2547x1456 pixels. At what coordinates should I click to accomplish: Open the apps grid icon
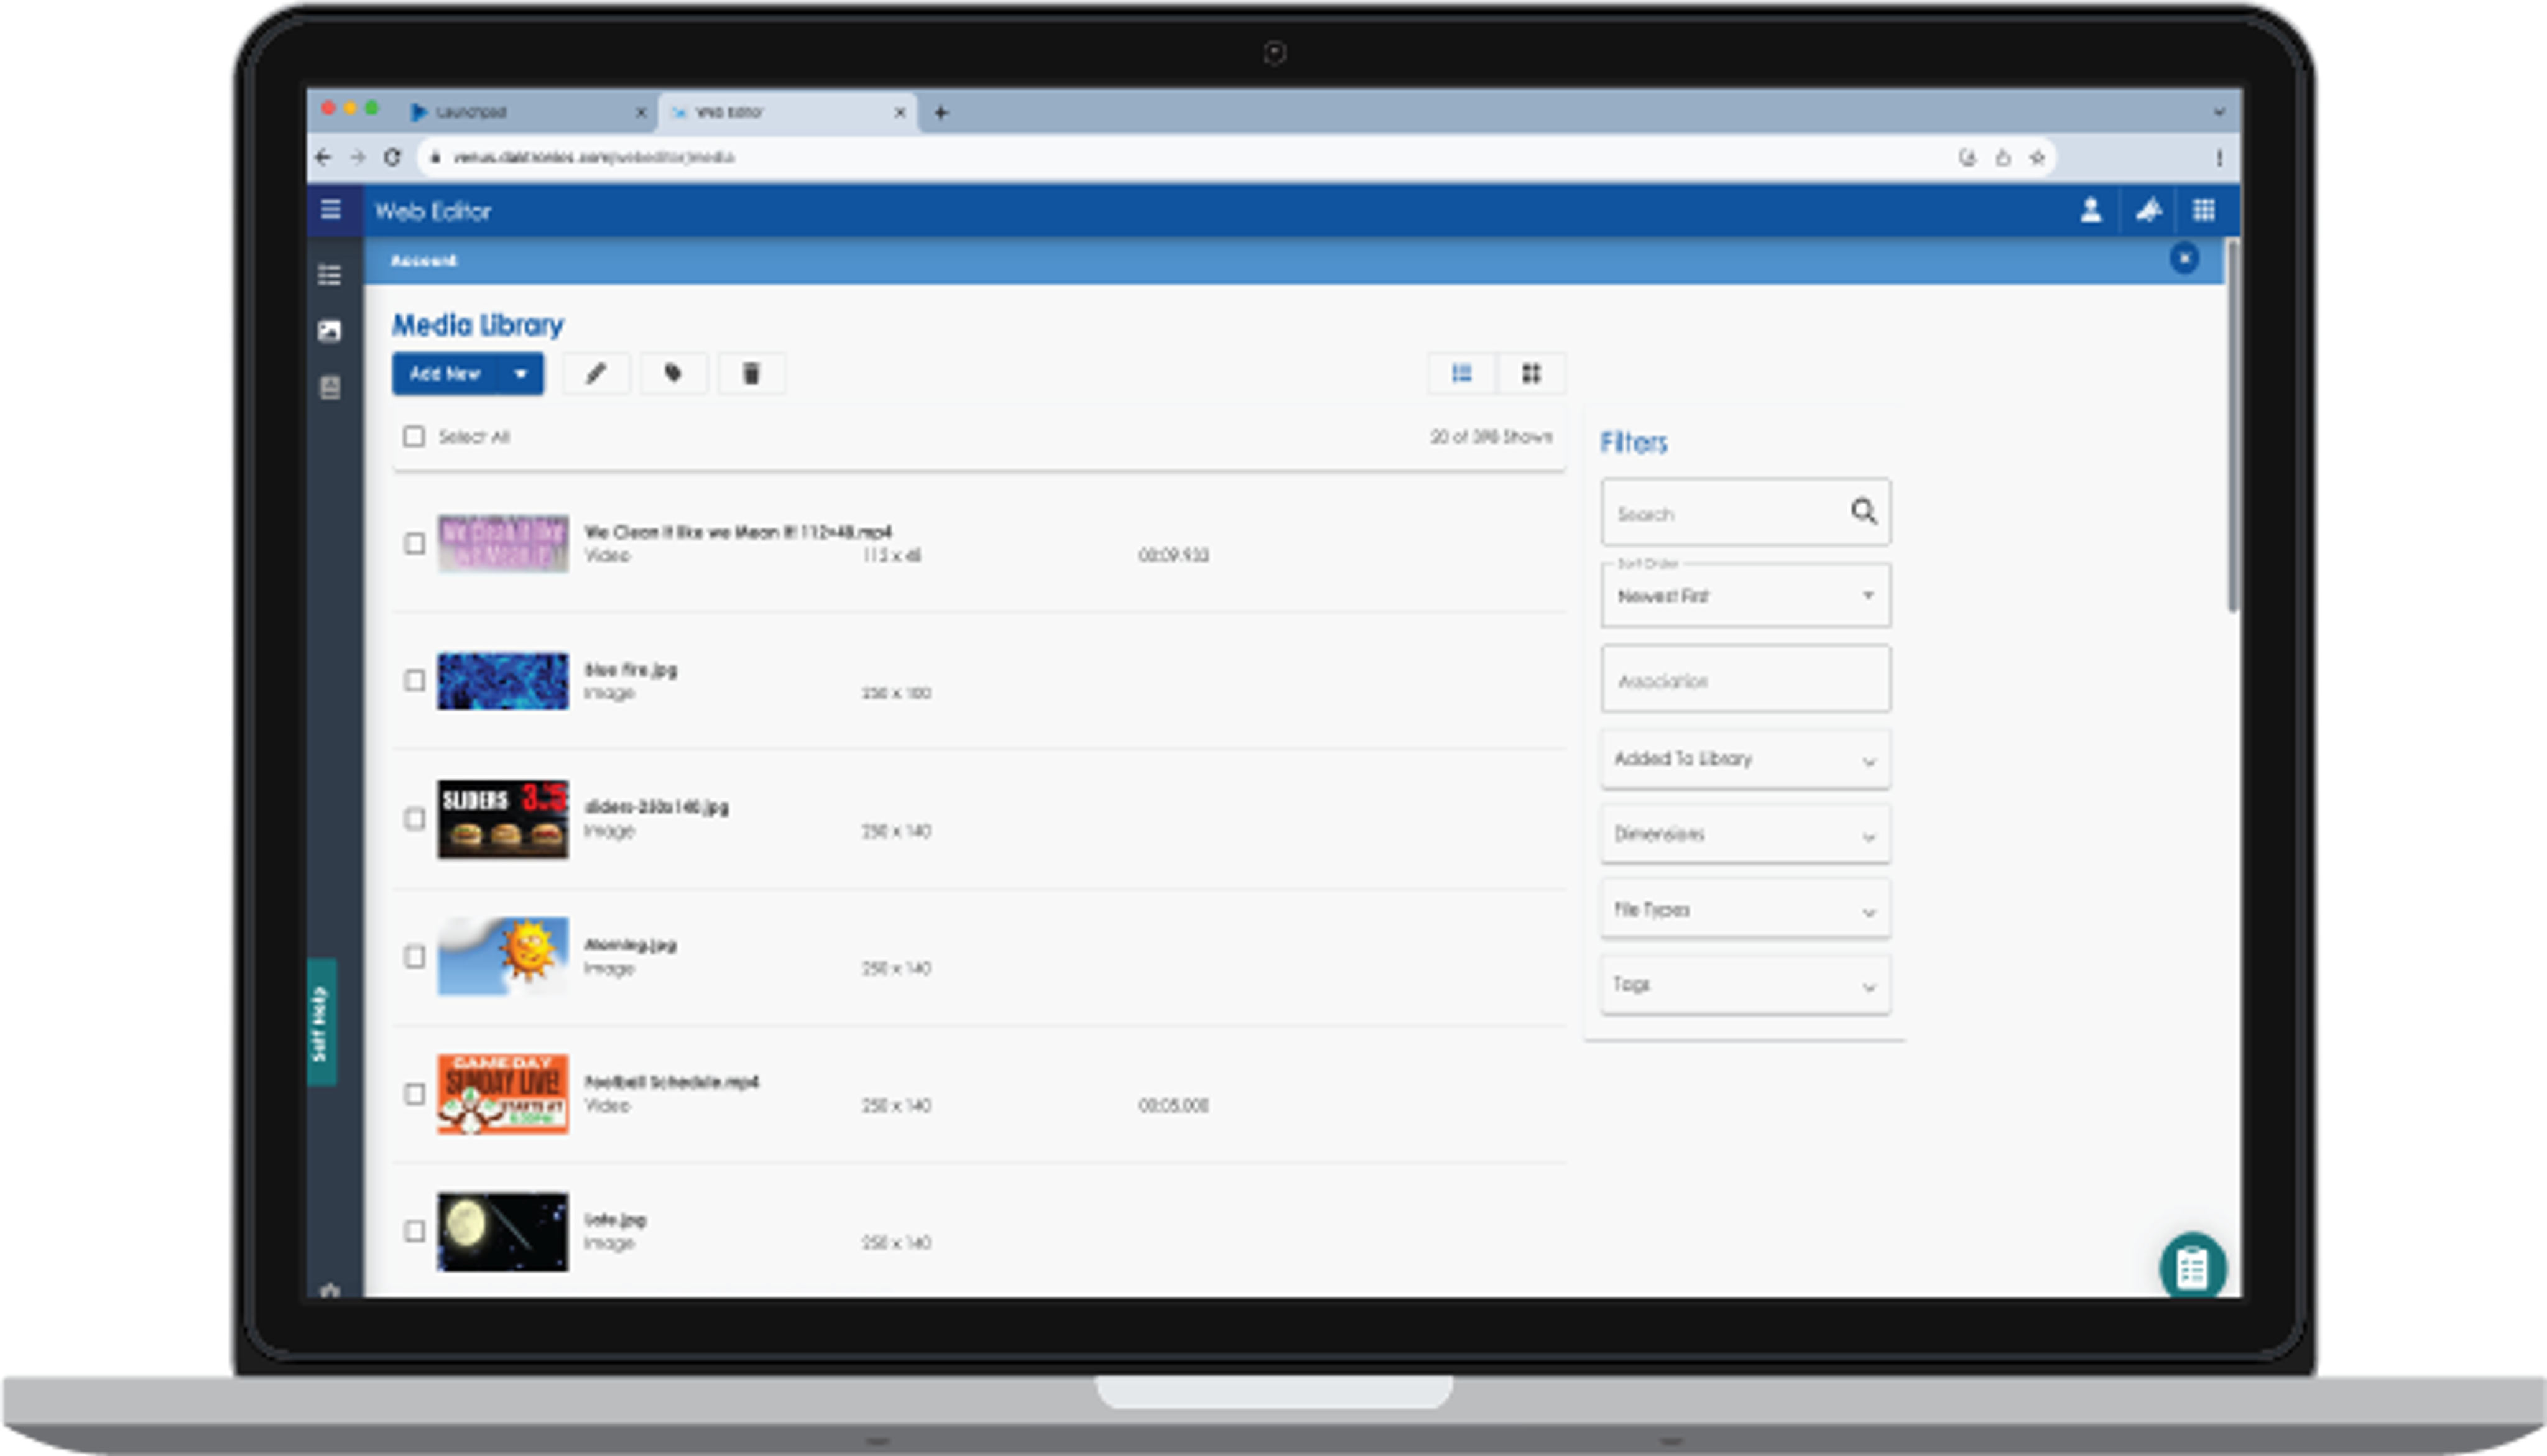[x=2204, y=210]
